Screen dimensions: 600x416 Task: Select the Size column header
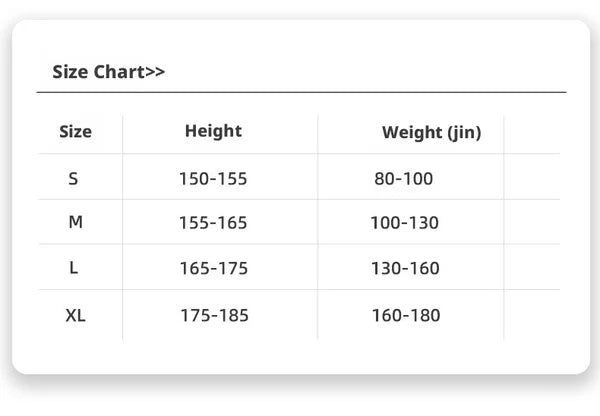click(75, 132)
